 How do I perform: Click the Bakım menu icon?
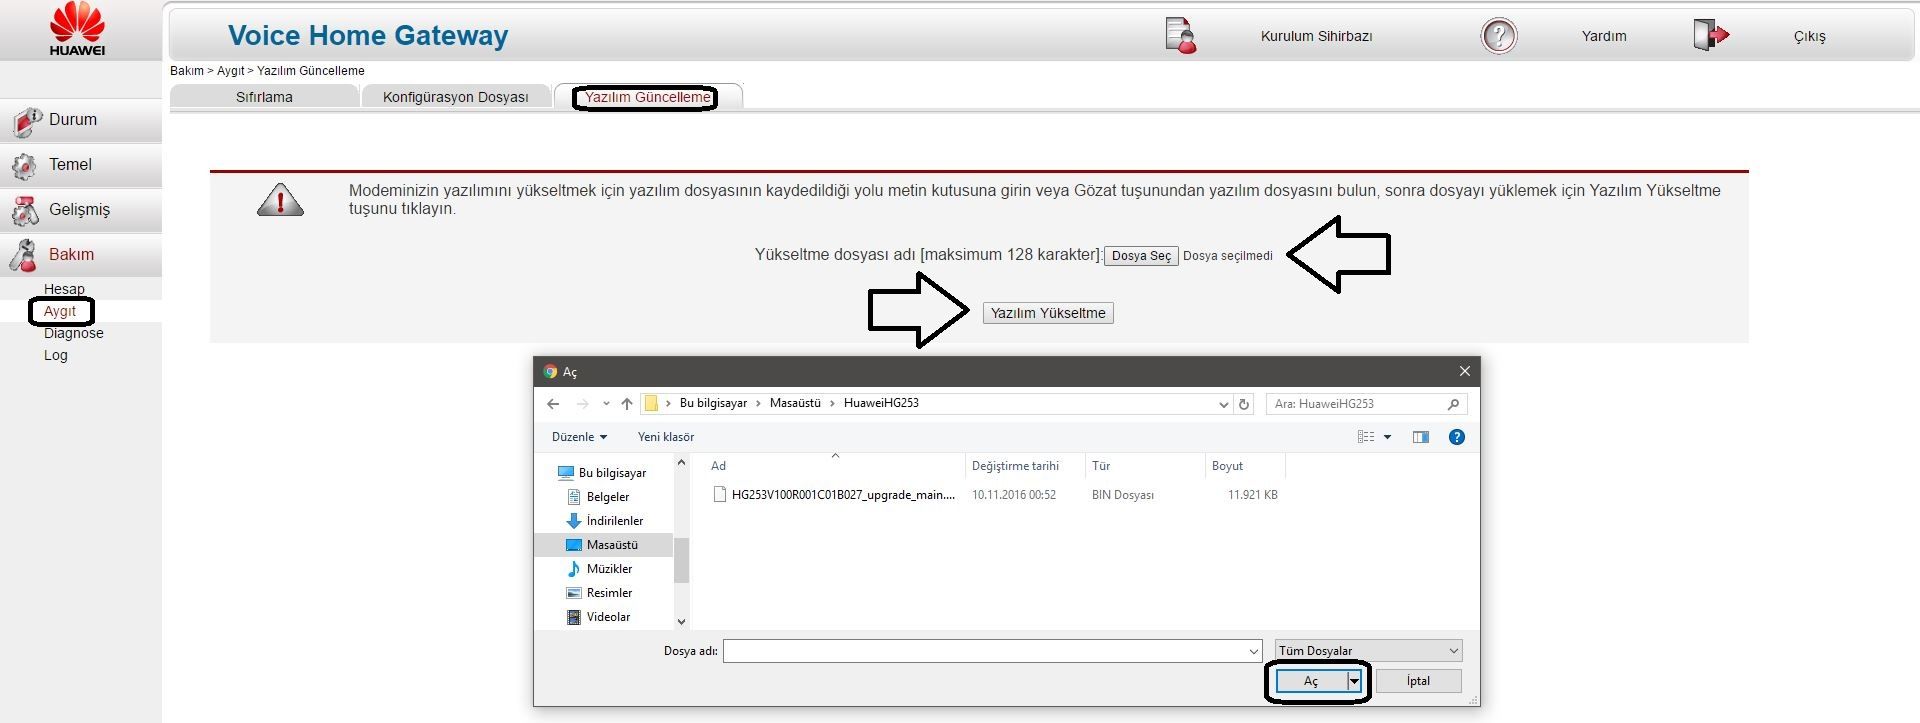tap(24, 256)
